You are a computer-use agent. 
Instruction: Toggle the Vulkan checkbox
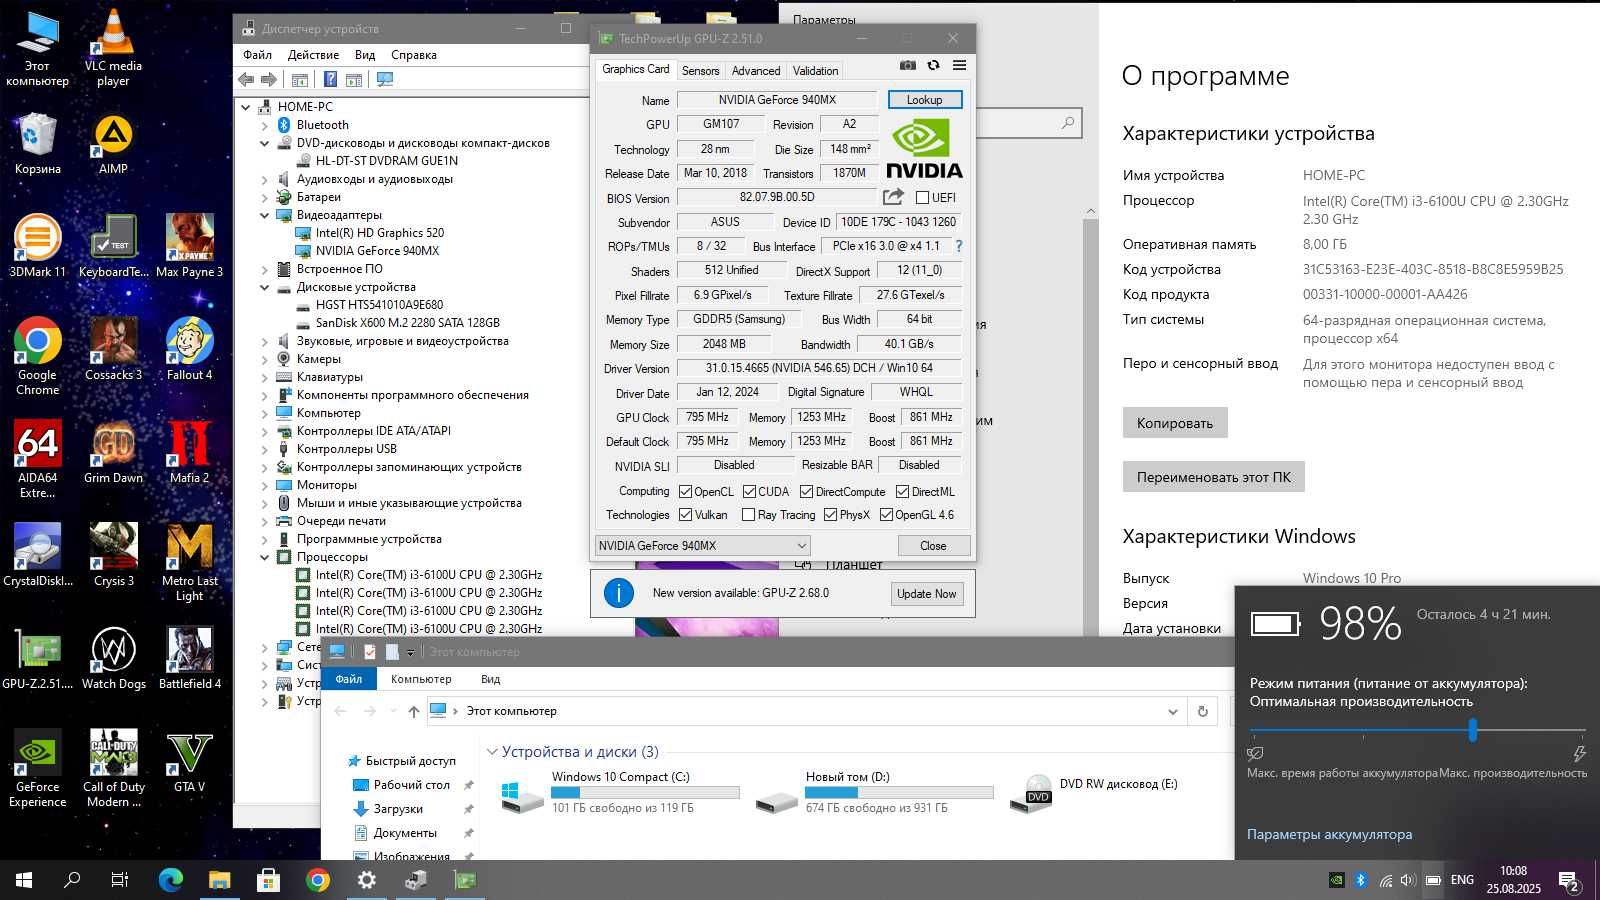pos(685,515)
